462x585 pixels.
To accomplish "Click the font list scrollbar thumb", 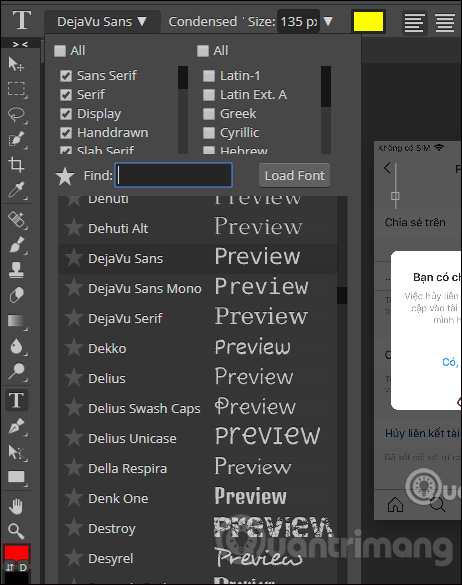I will pyautogui.click(x=341, y=295).
